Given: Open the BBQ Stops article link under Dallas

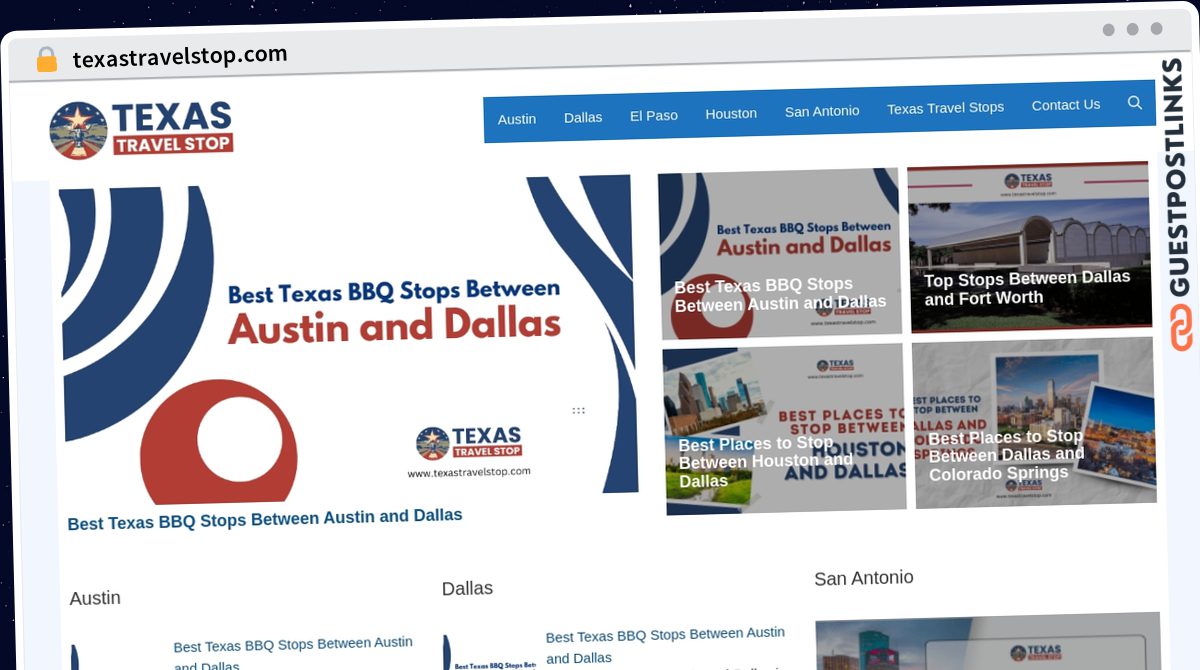Looking at the screenshot, I should [665, 645].
